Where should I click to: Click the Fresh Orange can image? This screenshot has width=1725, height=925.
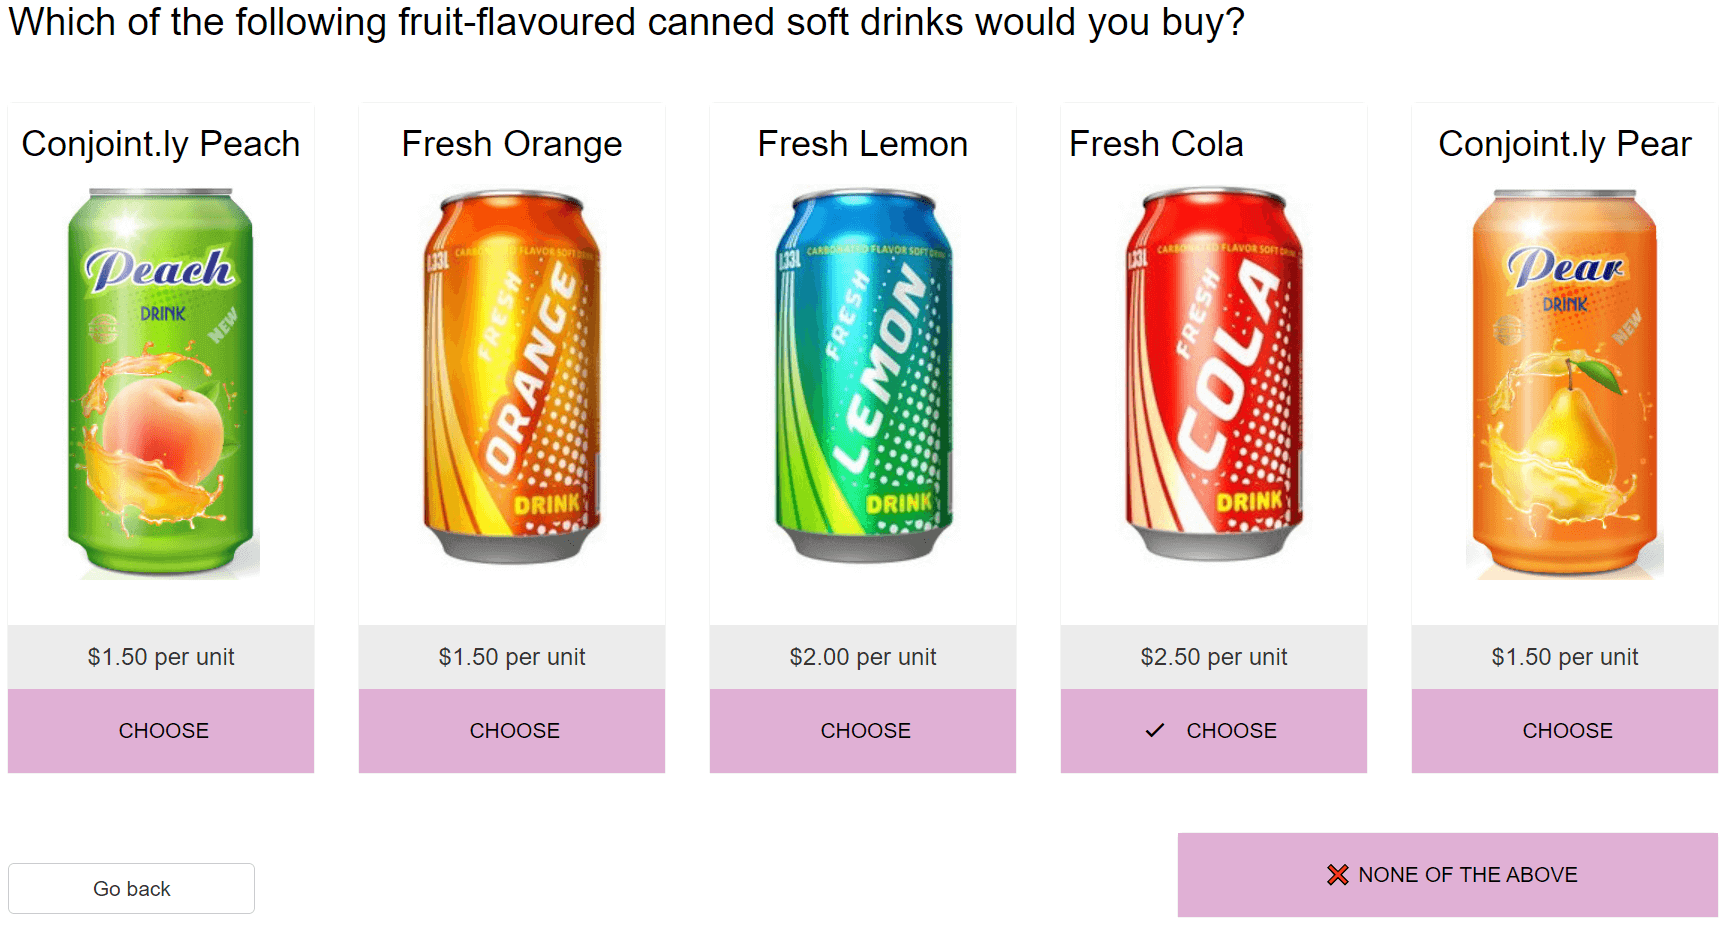pos(512,376)
